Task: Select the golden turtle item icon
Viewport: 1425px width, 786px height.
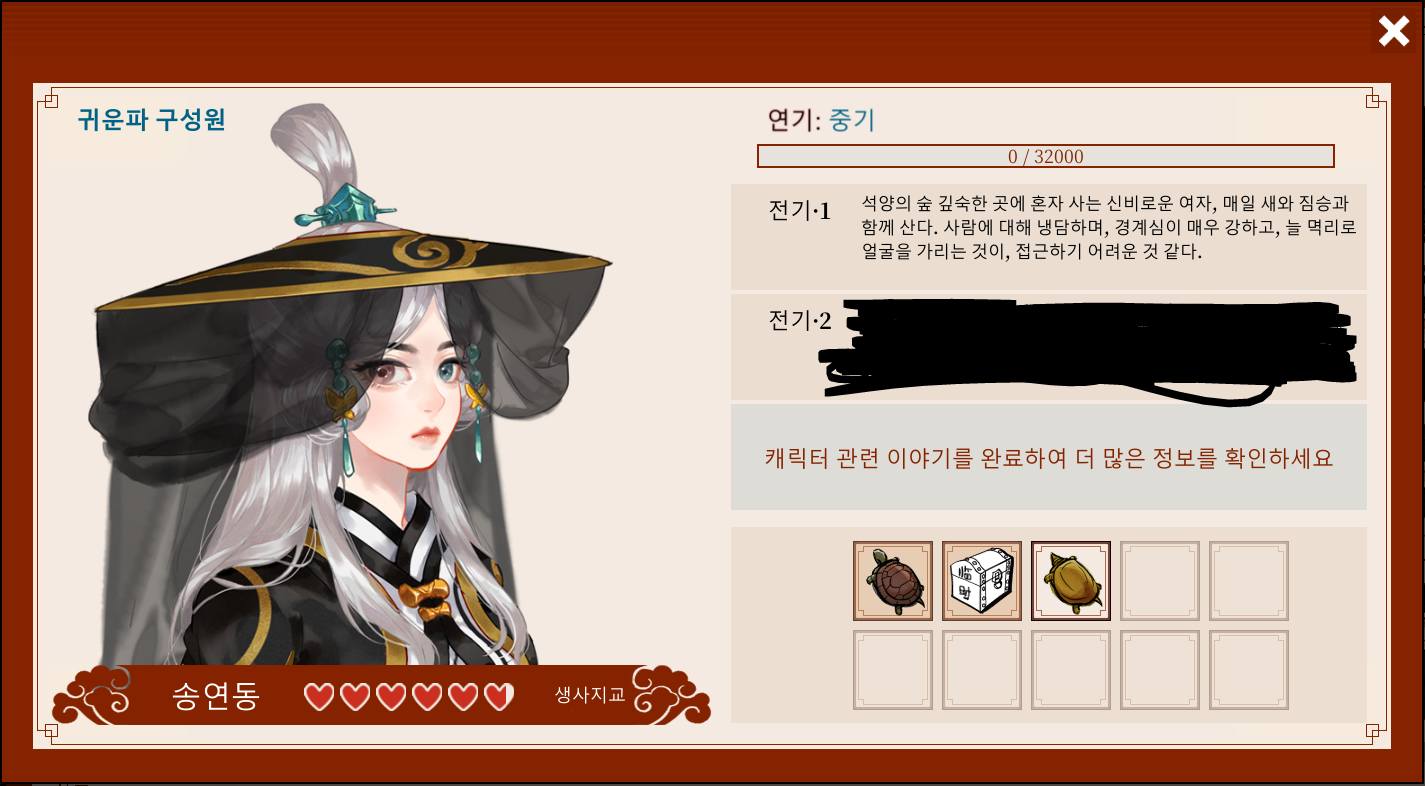Action: tap(1071, 581)
